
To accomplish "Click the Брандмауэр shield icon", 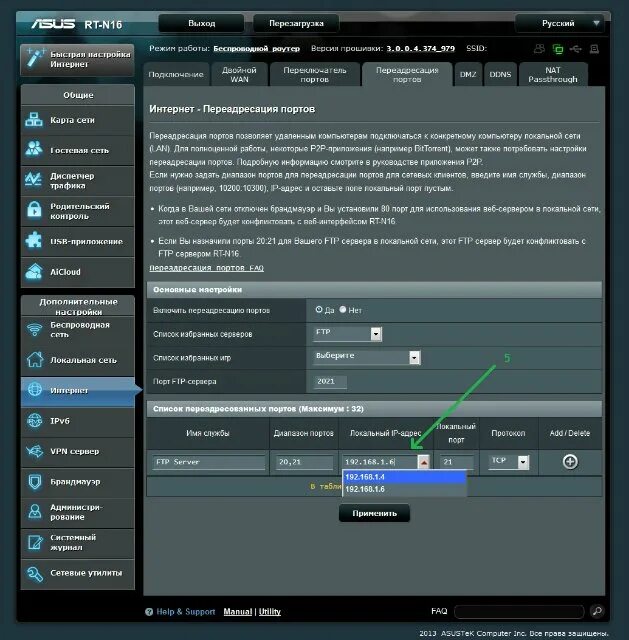I will (35, 482).
